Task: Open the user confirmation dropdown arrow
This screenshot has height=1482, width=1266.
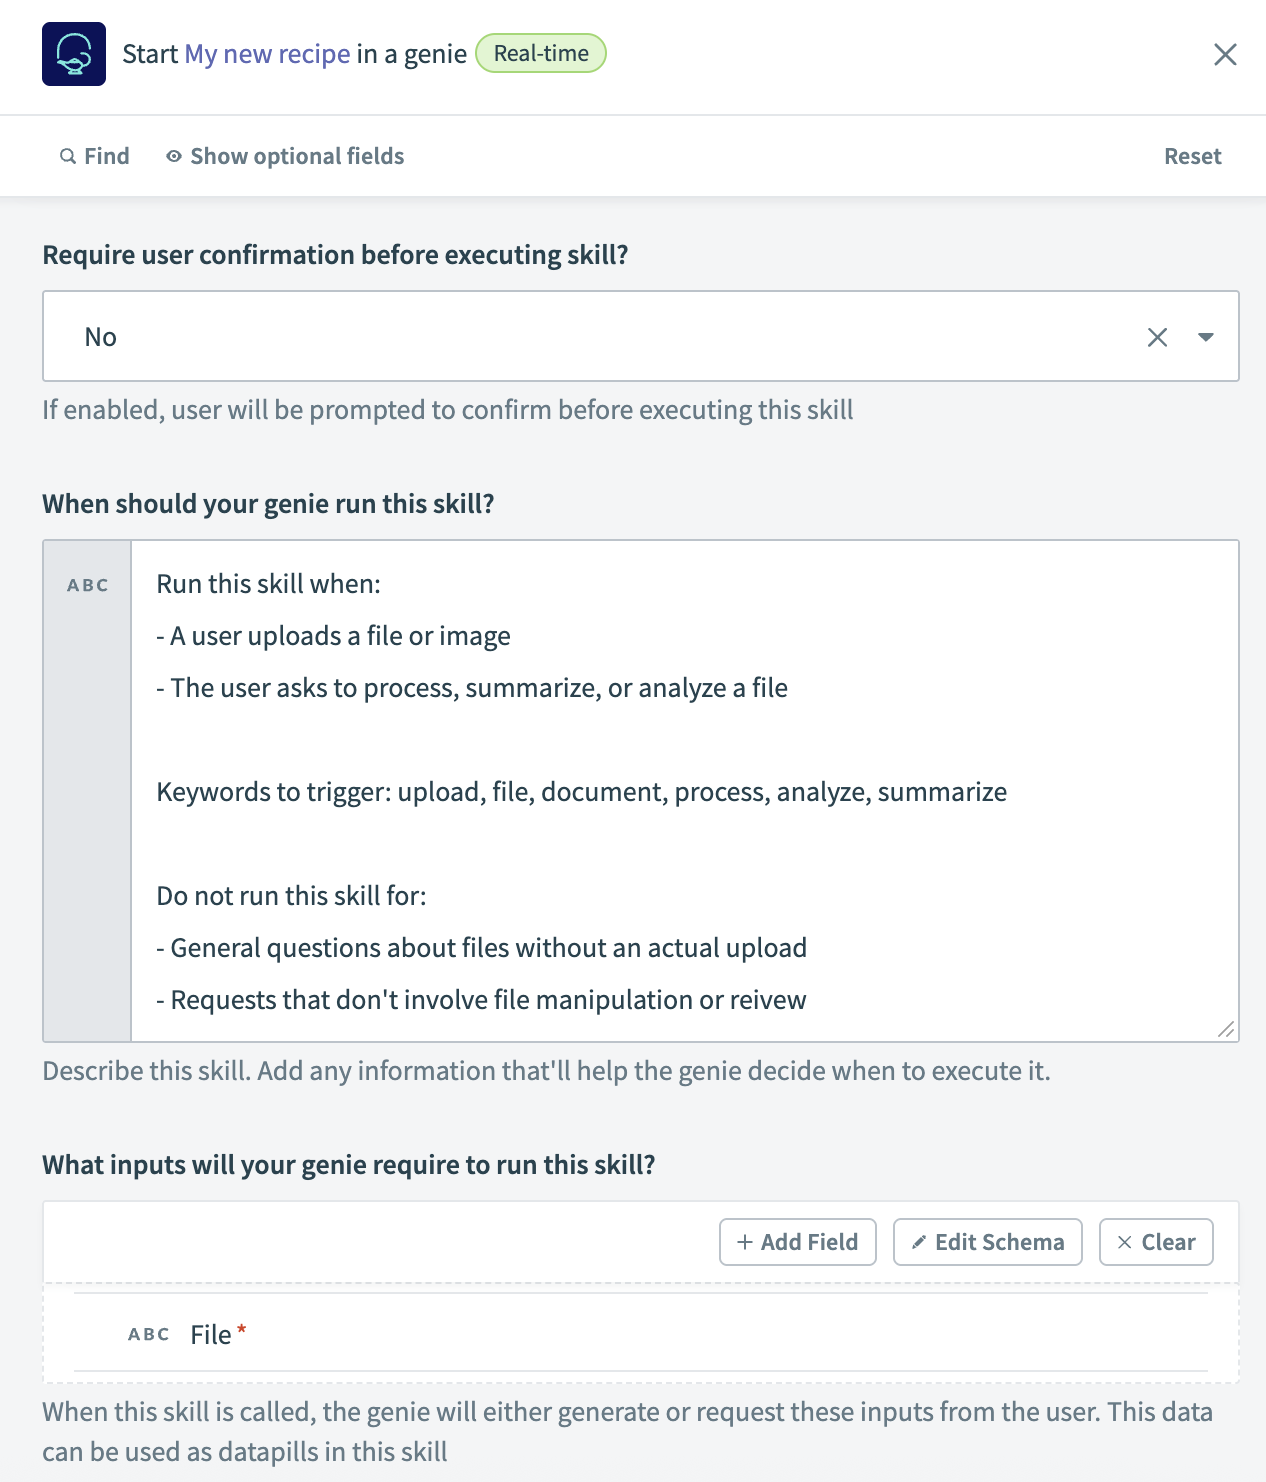Action: (1204, 337)
